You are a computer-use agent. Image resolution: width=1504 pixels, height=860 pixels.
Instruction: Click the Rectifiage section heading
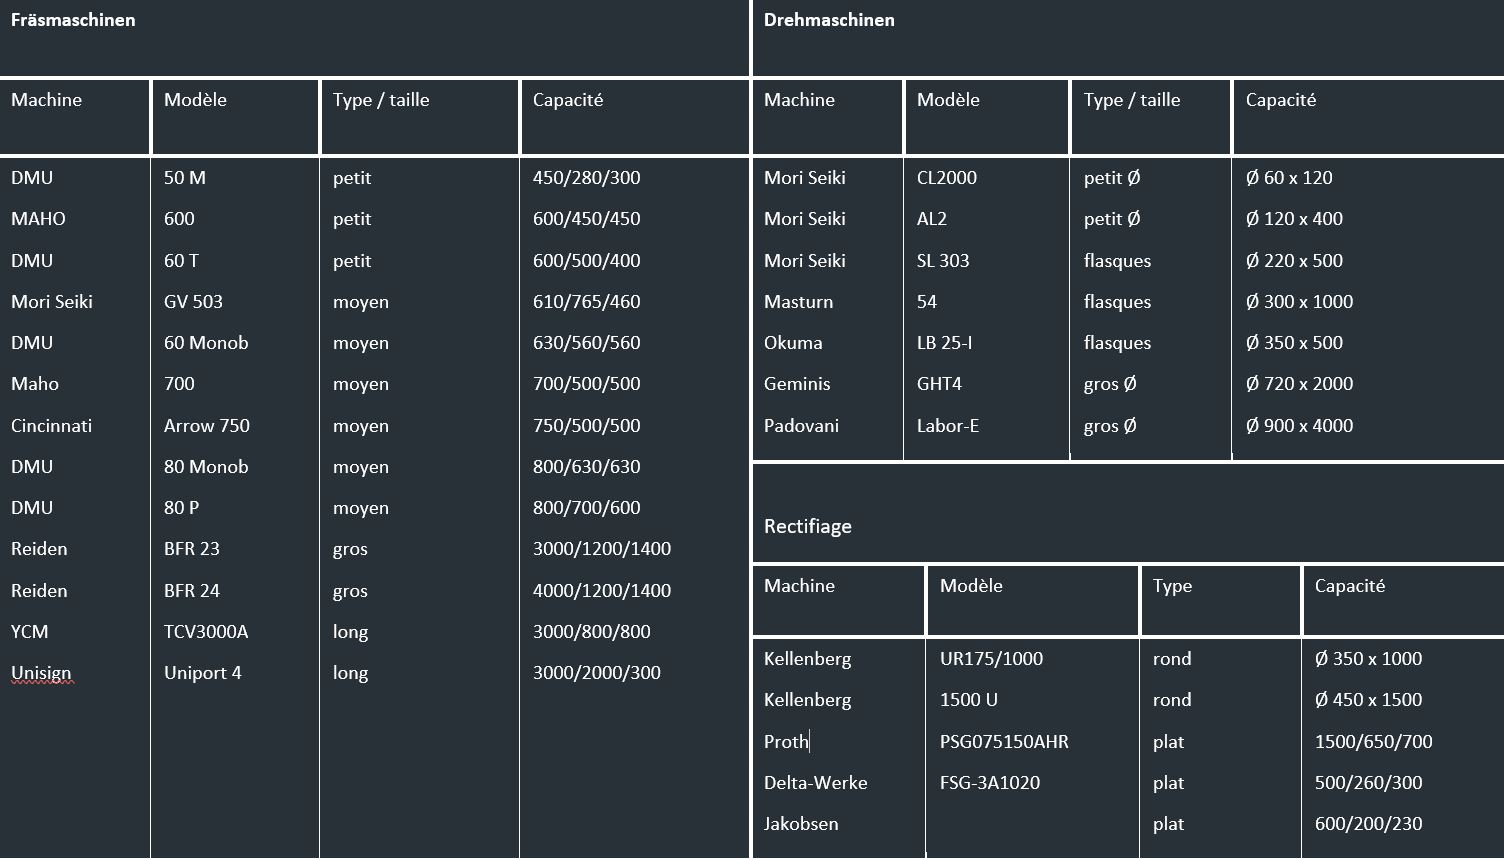808,526
